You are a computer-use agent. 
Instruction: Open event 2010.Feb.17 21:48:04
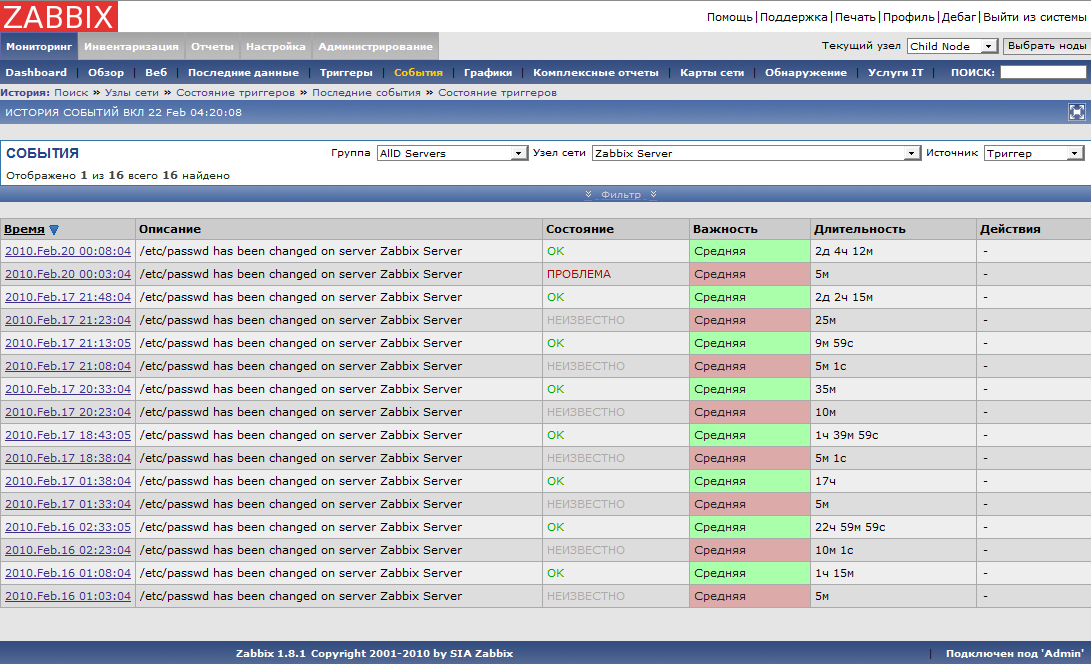click(x=67, y=297)
